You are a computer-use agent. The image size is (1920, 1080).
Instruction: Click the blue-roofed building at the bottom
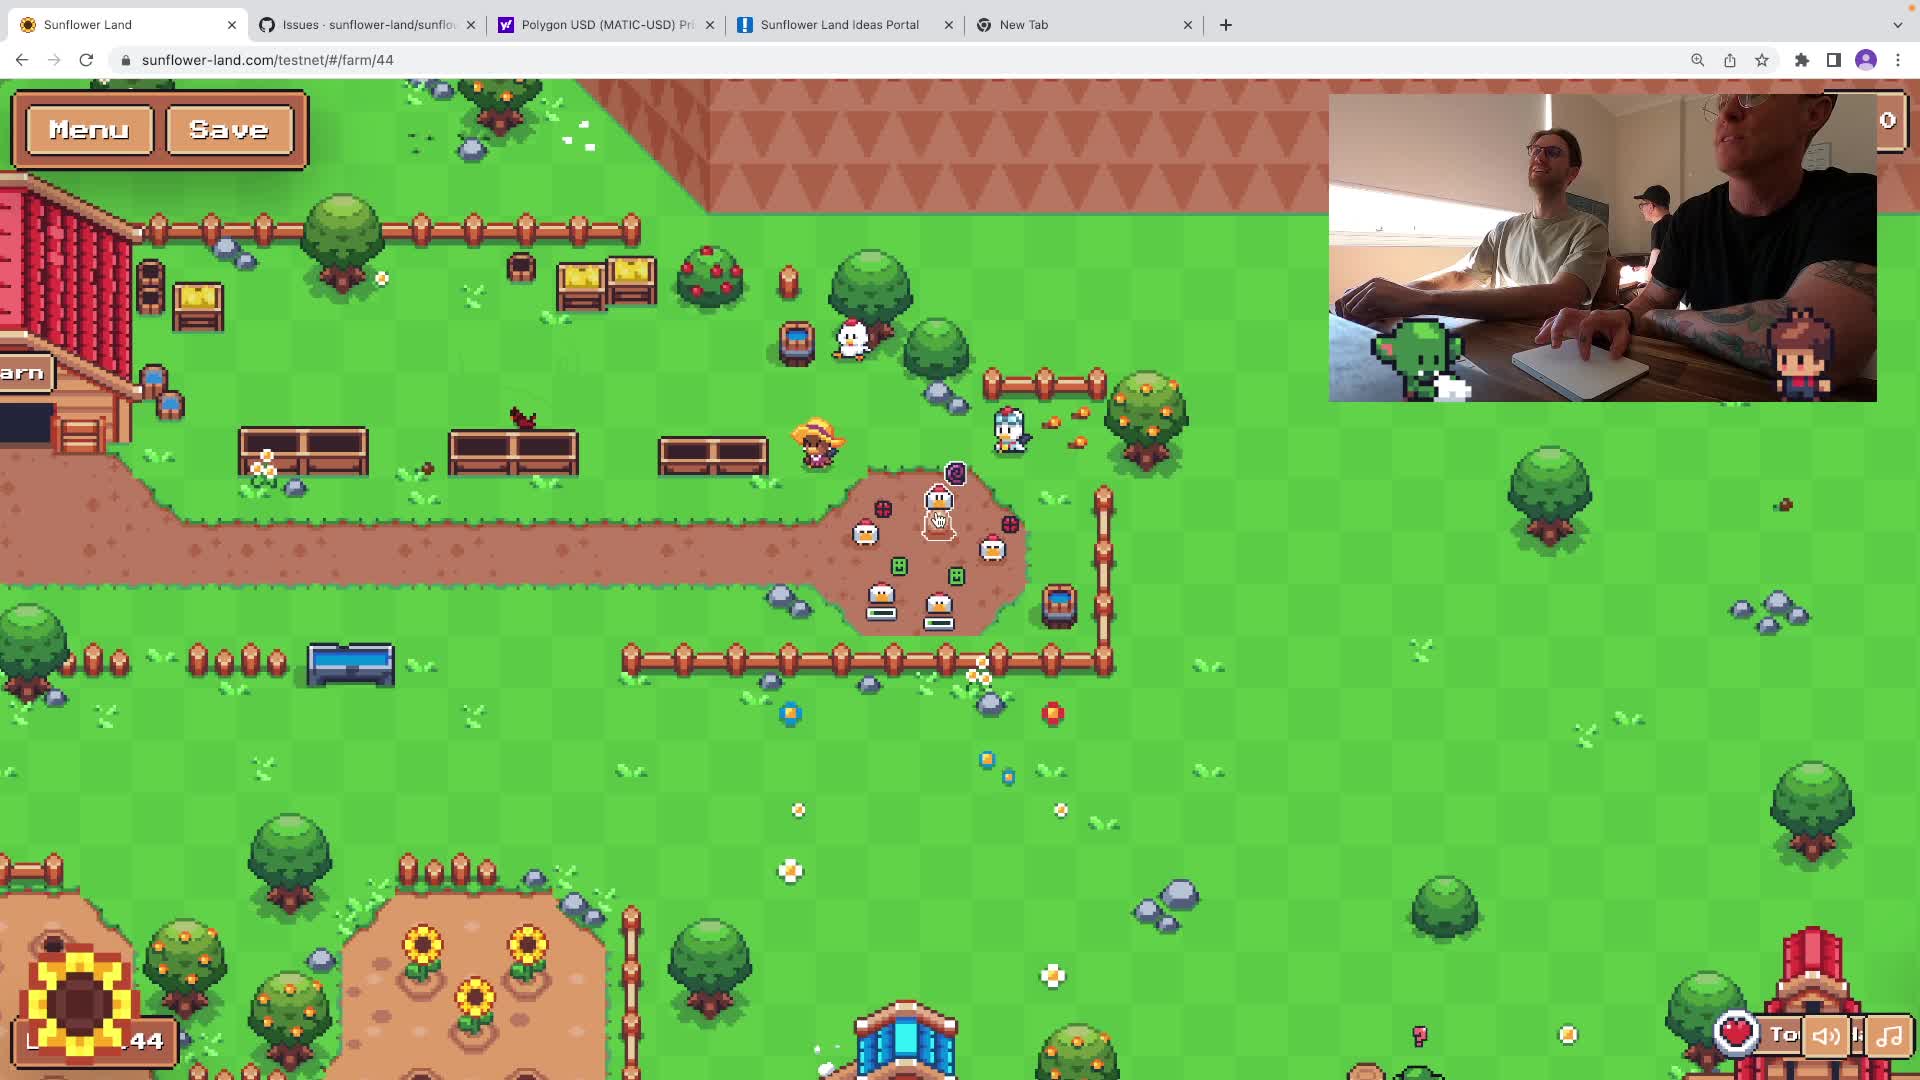(906, 1040)
